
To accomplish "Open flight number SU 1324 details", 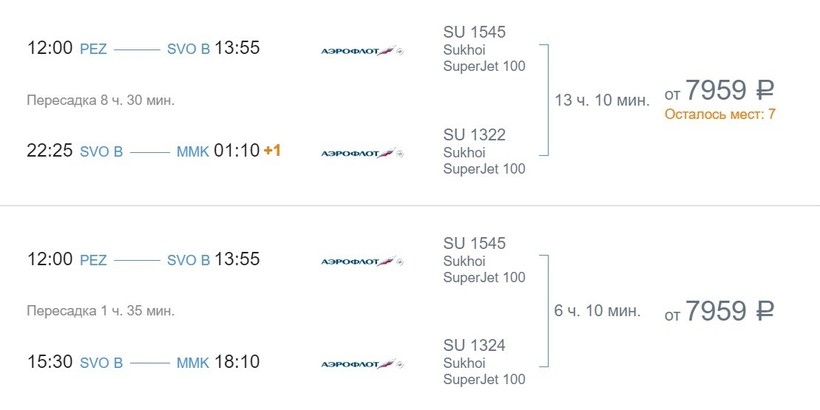I will coord(474,345).
